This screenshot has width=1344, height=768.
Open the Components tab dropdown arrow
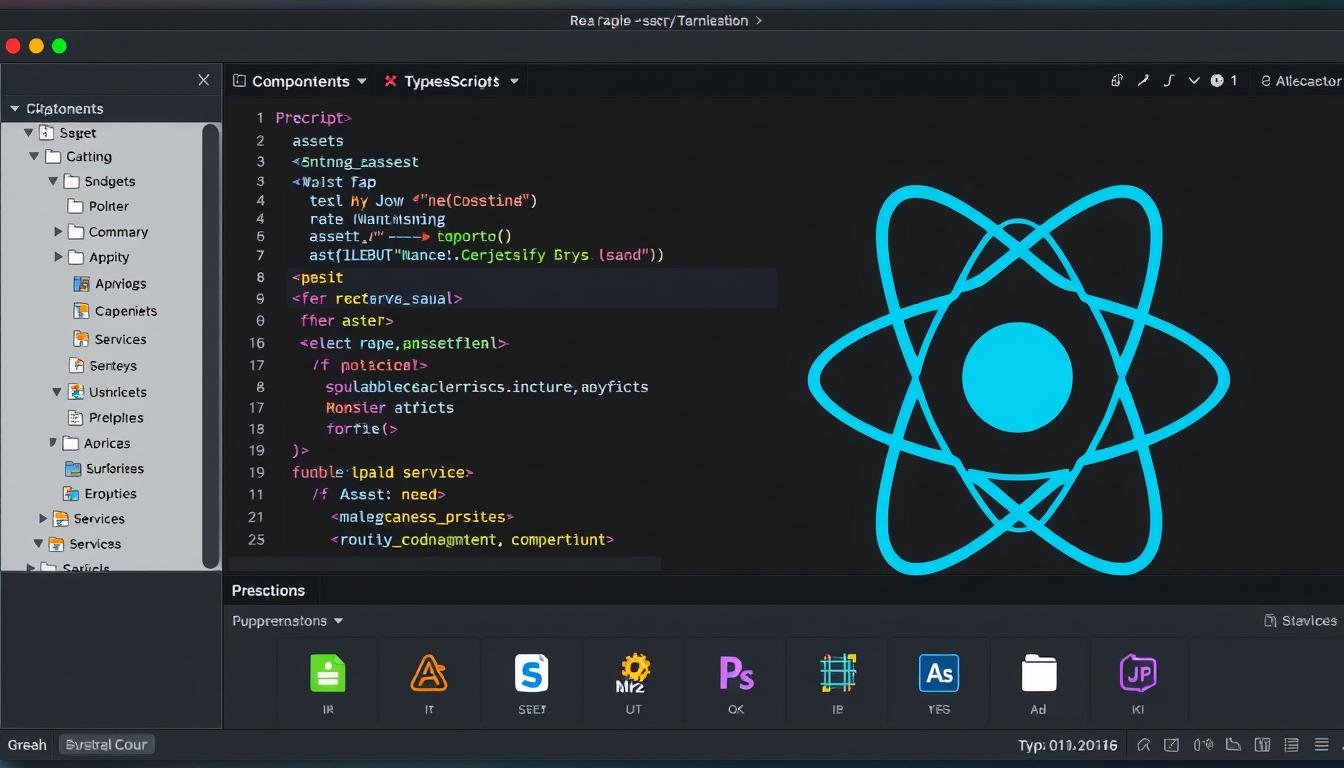click(362, 81)
